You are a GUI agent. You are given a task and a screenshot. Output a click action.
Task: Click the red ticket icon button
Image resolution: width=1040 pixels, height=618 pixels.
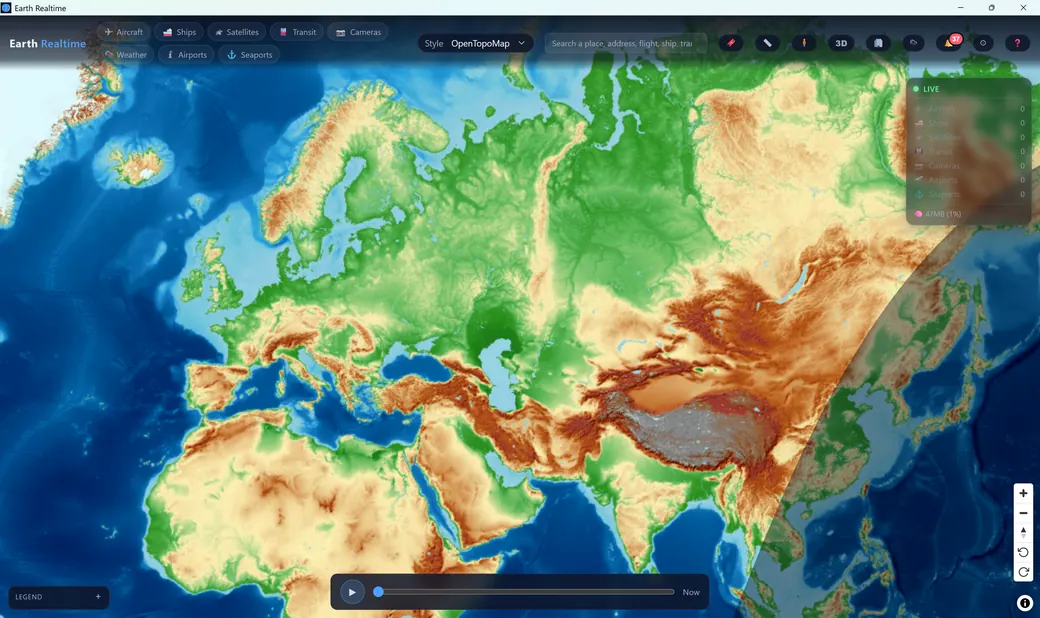pos(731,43)
